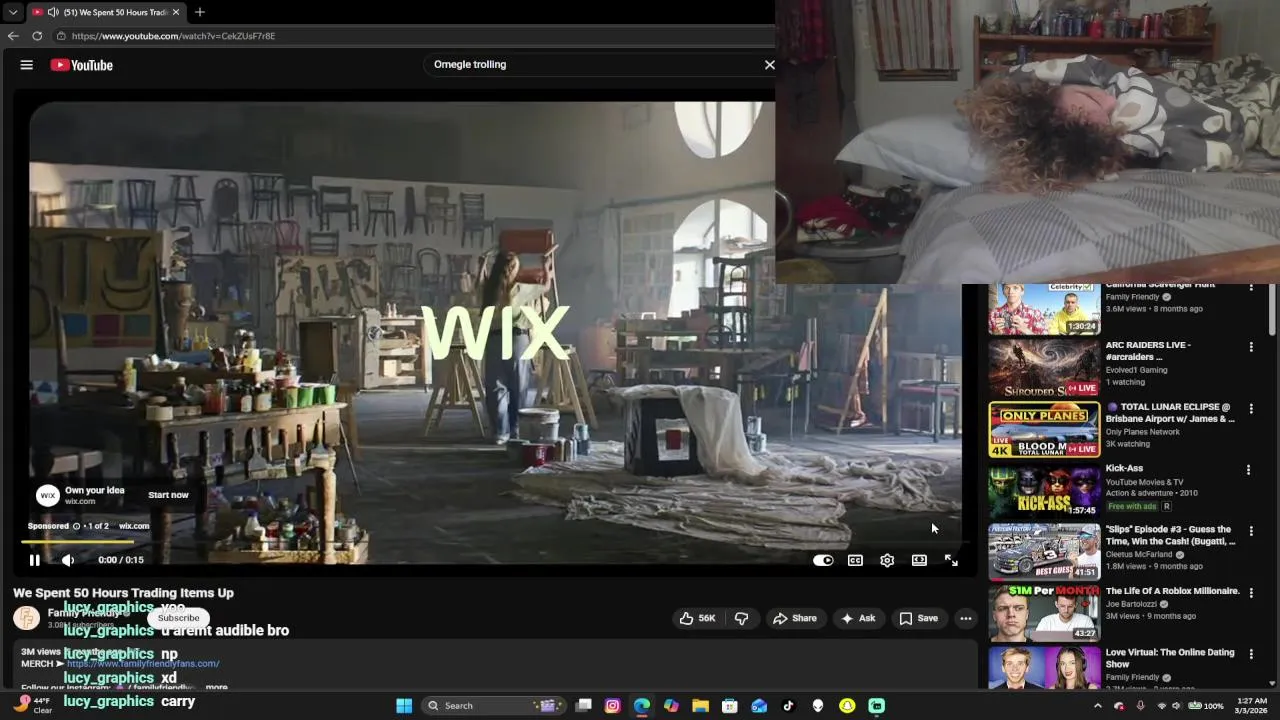Open the tab search dropdown arrow
This screenshot has height=720, width=1280.
point(12,12)
